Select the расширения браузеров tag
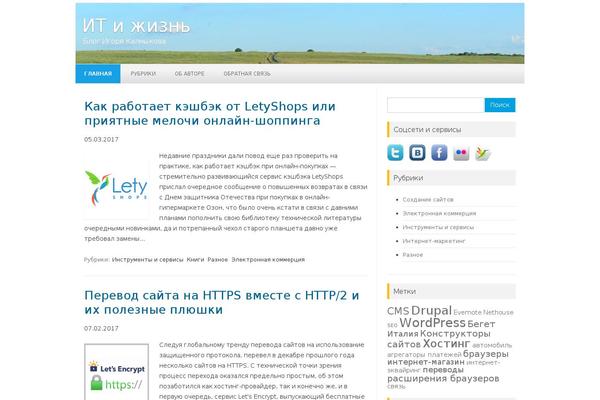Image resolution: width=600 pixels, height=400 pixels. 443,379
